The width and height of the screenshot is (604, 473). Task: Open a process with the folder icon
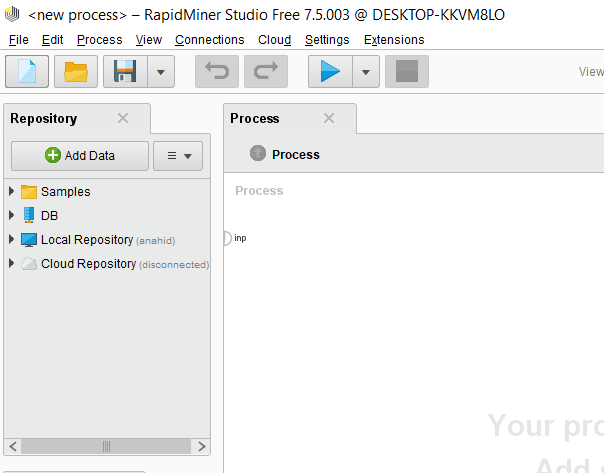pos(76,71)
